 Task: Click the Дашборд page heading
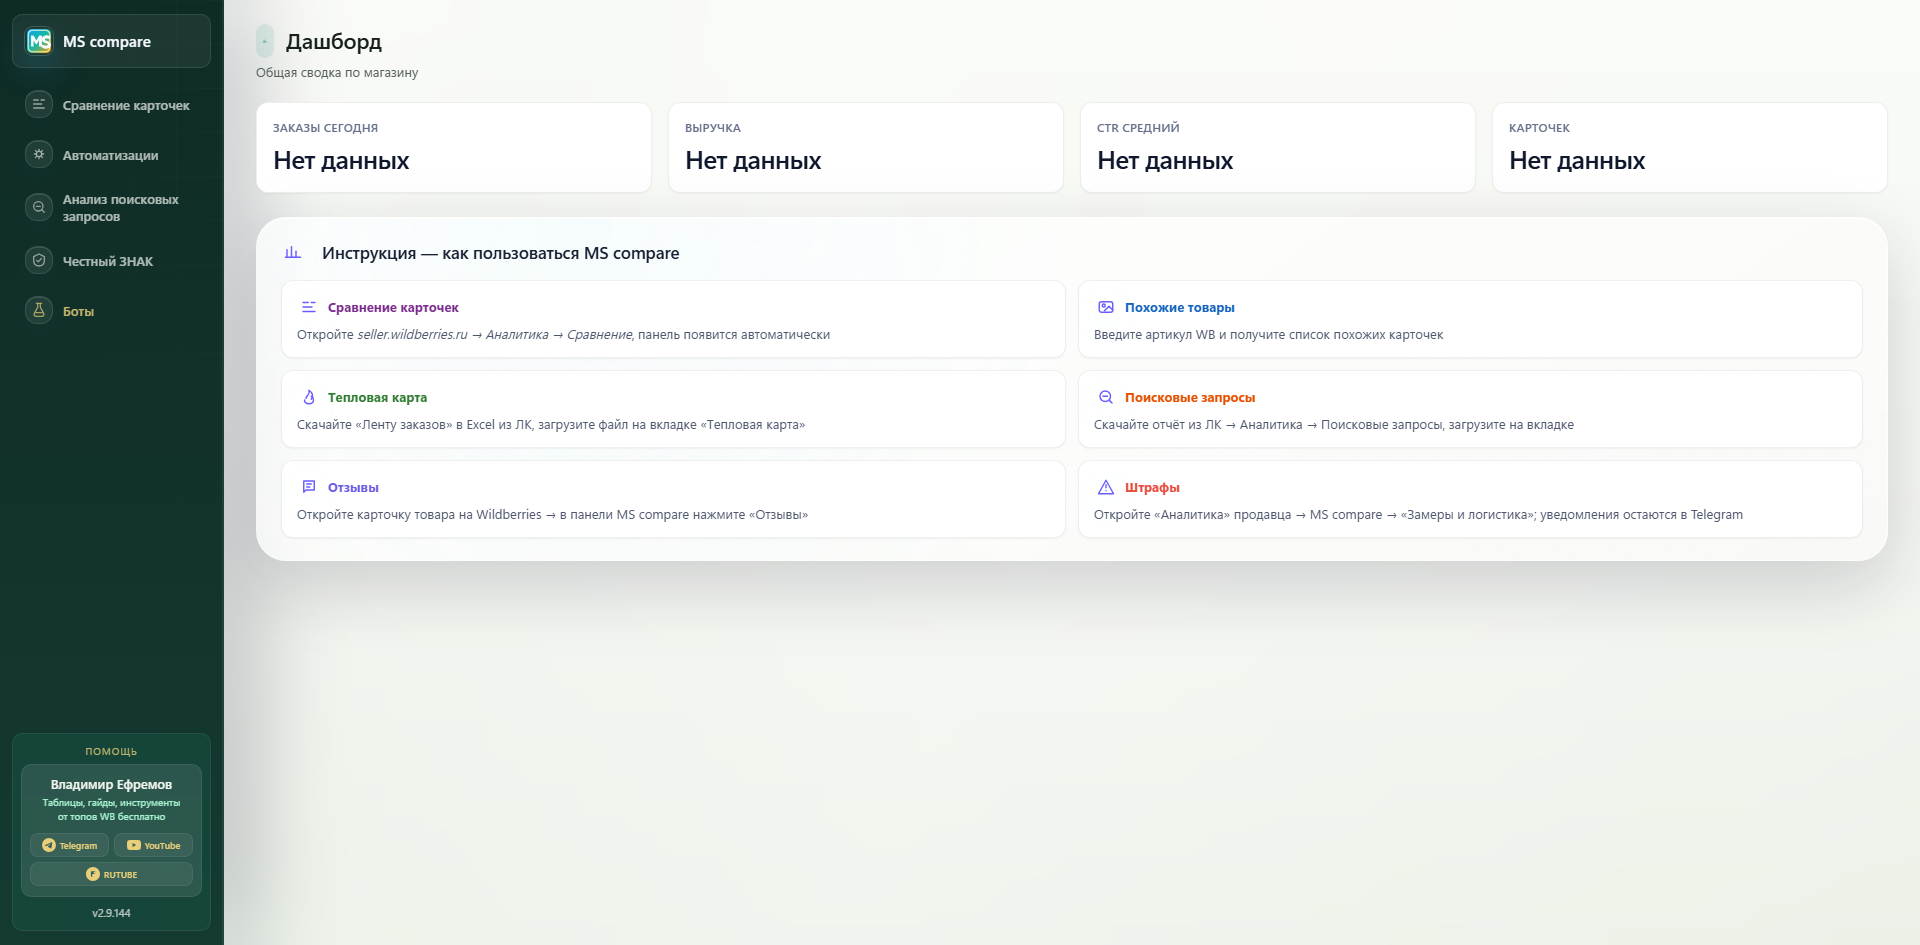coord(334,41)
